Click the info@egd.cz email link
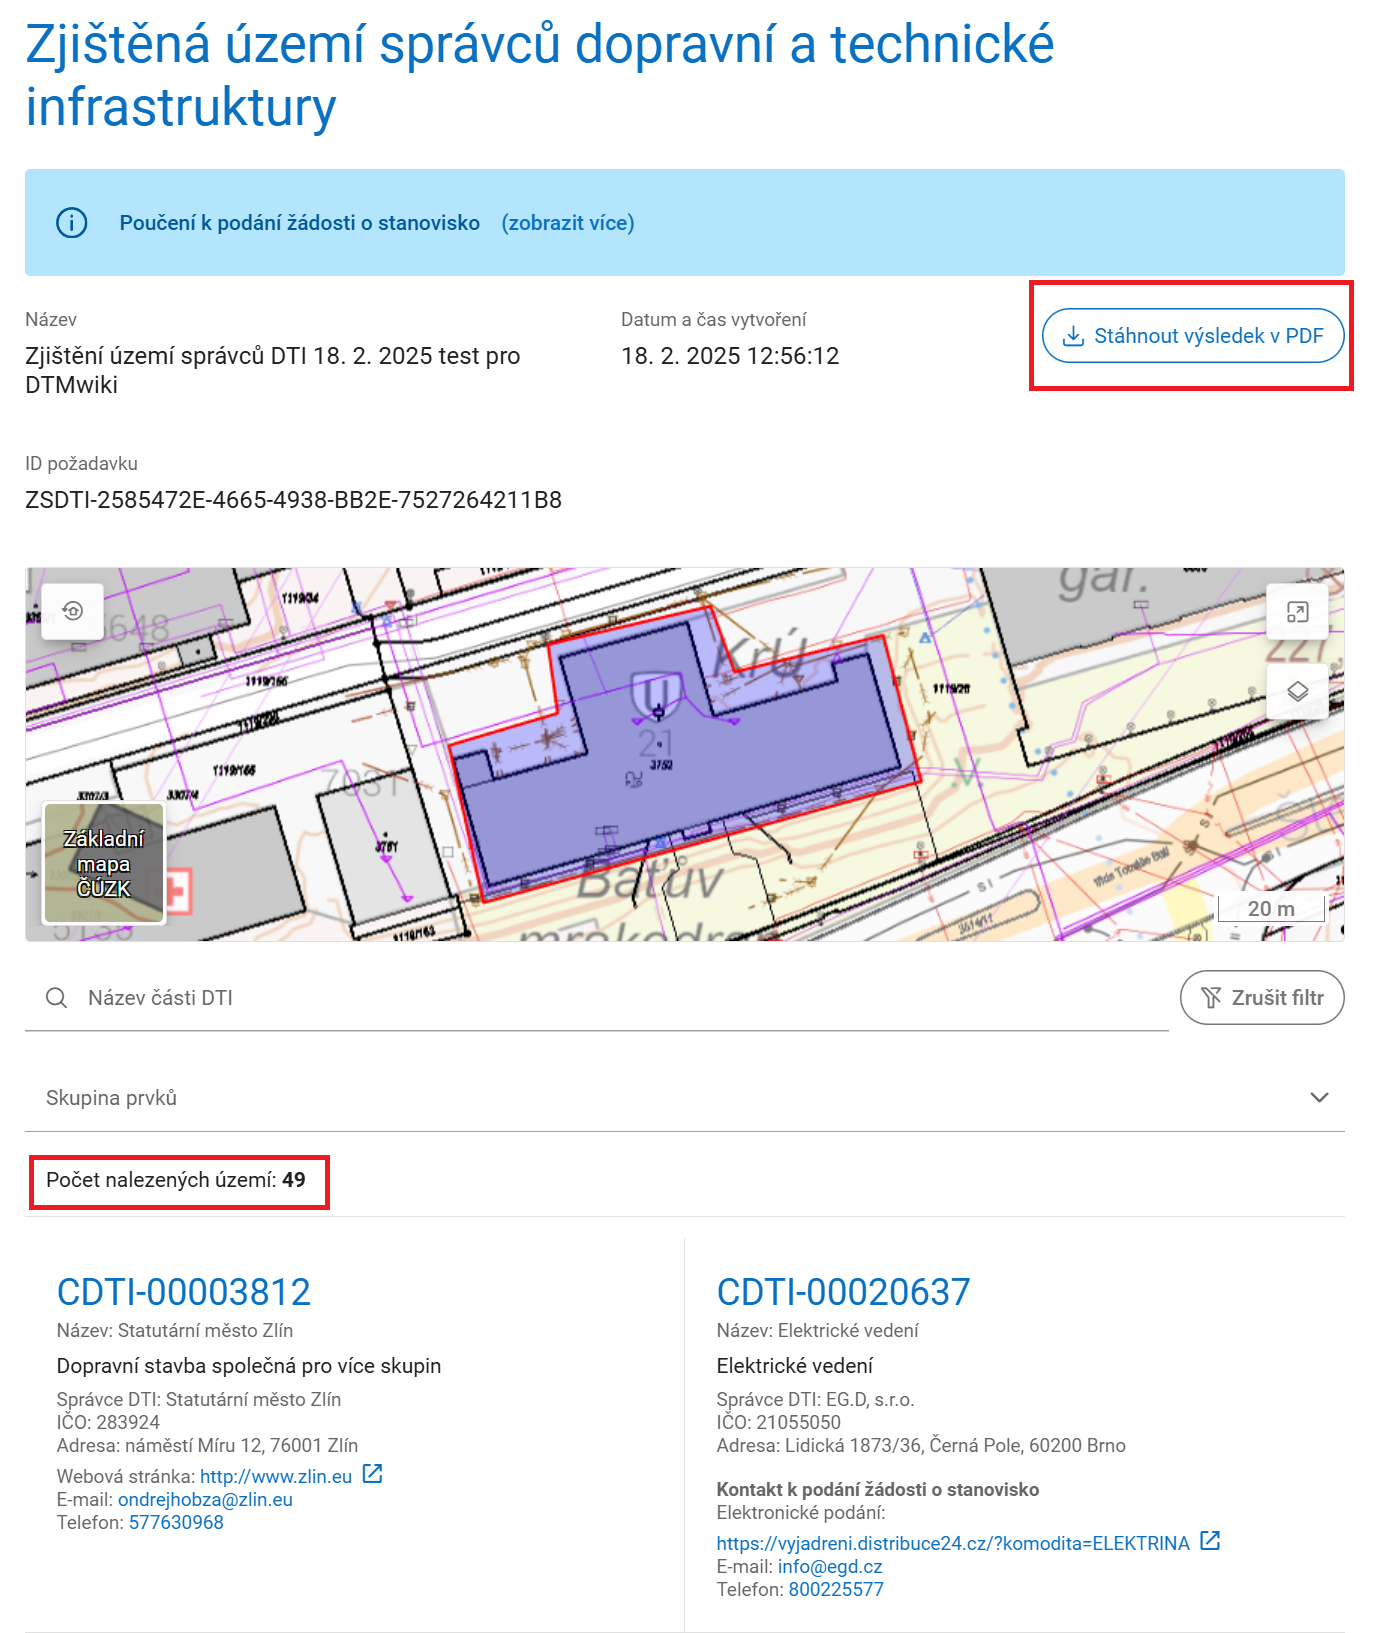The height and width of the screenshot is (1633, 1378). [830, 1567]
